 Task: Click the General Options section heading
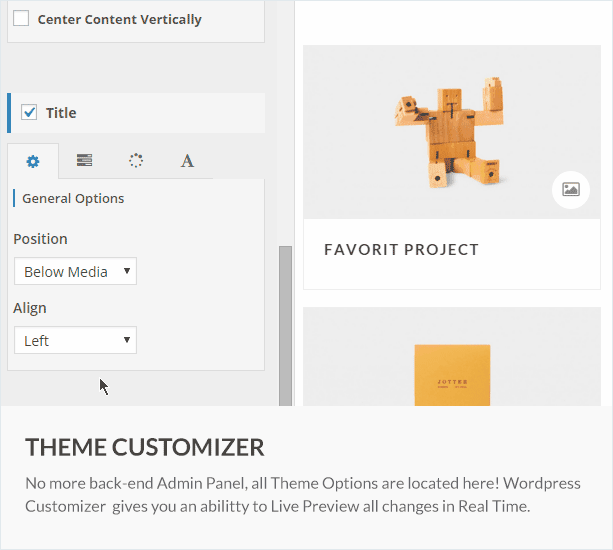pyautogui.click(x=73, y=198)
